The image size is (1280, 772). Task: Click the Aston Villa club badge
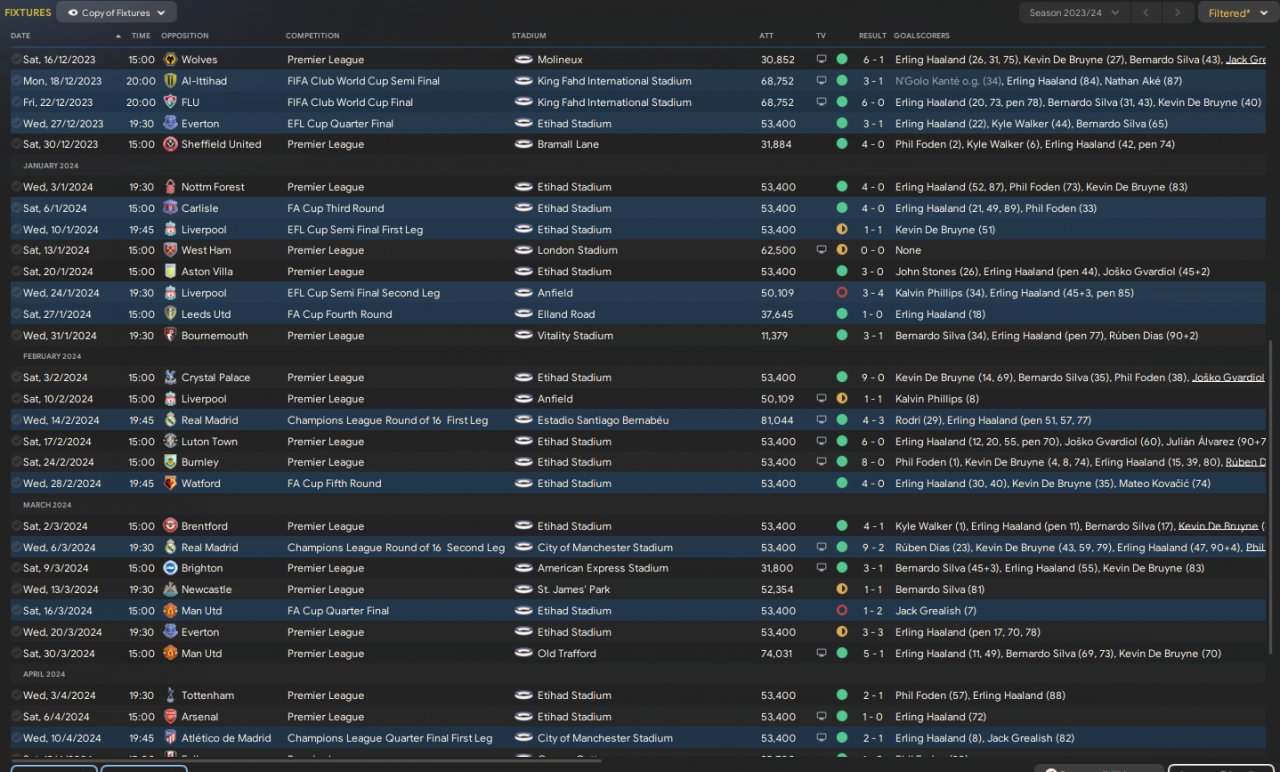pos(170,272)
